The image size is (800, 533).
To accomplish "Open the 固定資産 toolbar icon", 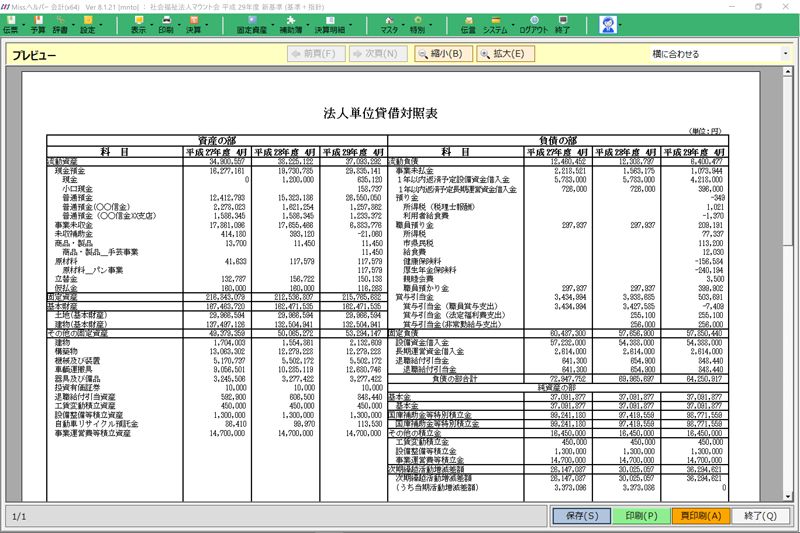I will pyautogui.click(x=252, y=24).
